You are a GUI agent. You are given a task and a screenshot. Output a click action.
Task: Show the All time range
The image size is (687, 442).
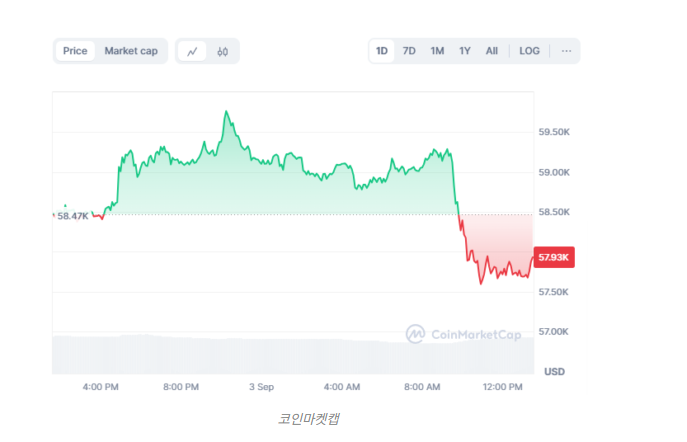[x=492, y=51]
